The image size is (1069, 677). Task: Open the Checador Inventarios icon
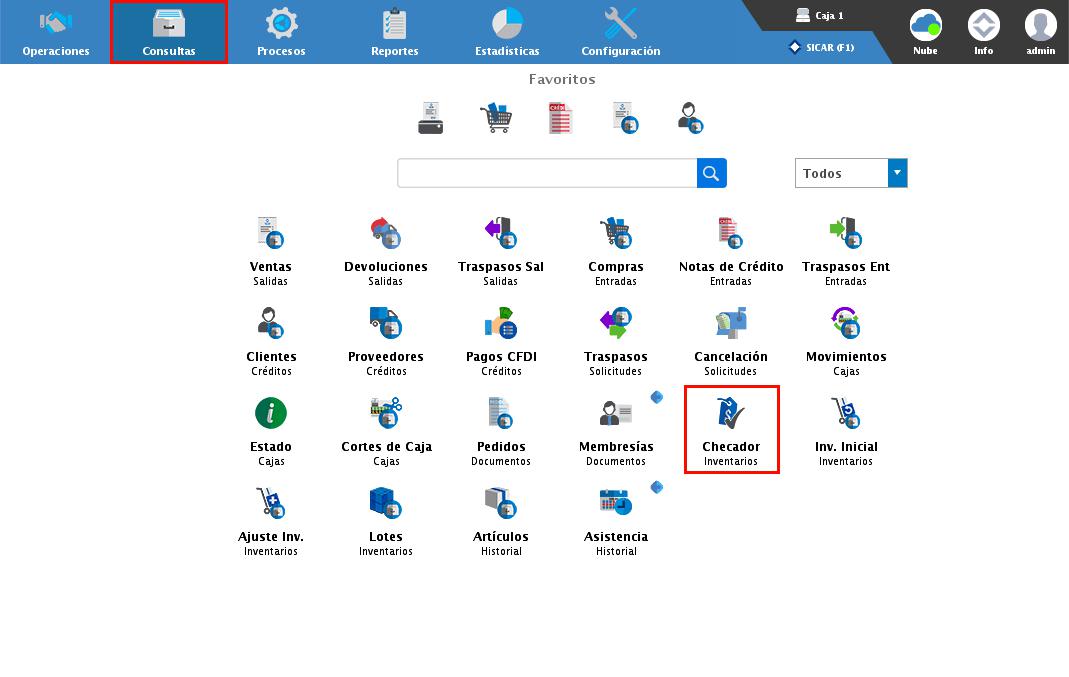731,412
